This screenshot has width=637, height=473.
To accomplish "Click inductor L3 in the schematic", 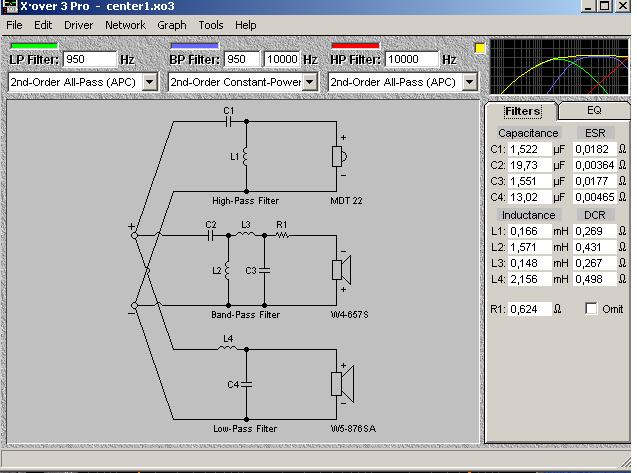I will (246, 234).
